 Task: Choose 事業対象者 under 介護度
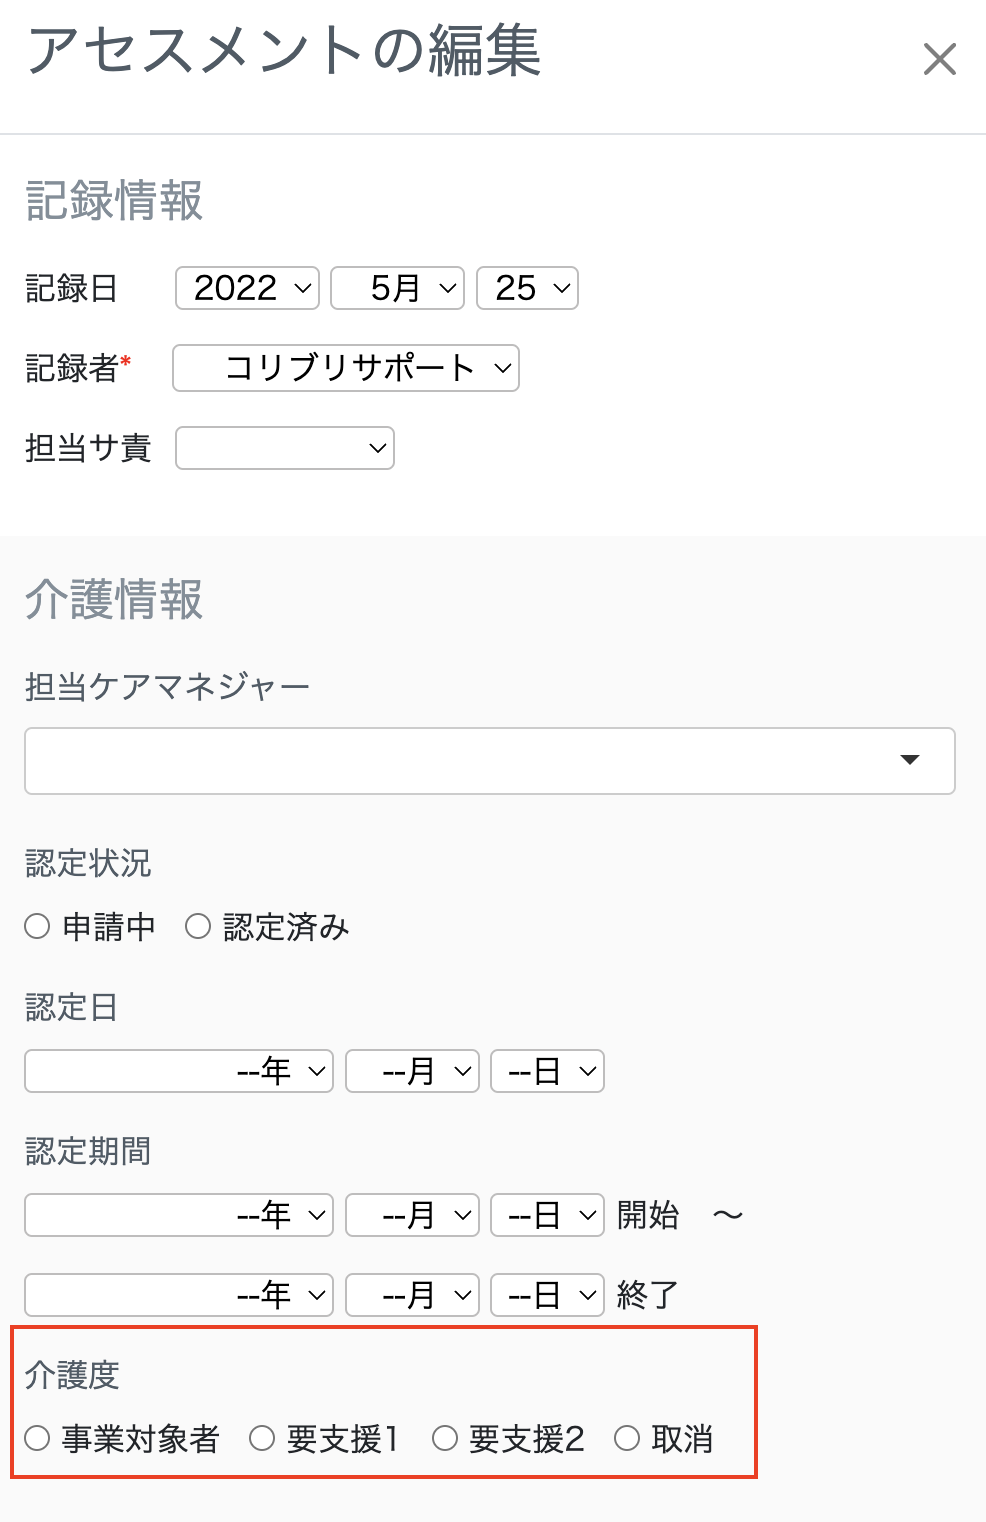click(37, 1439)
